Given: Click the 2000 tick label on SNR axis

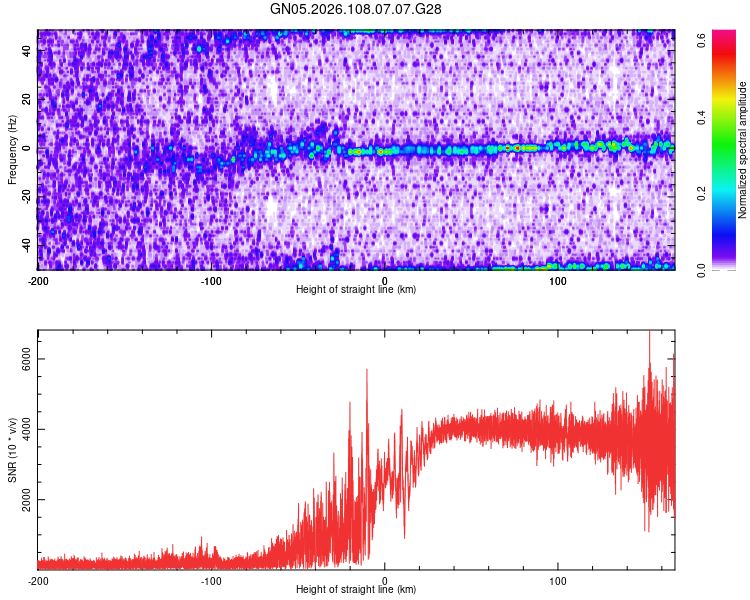Looking at the screenshot, I should pyautogui.click(x=26, y=500).
